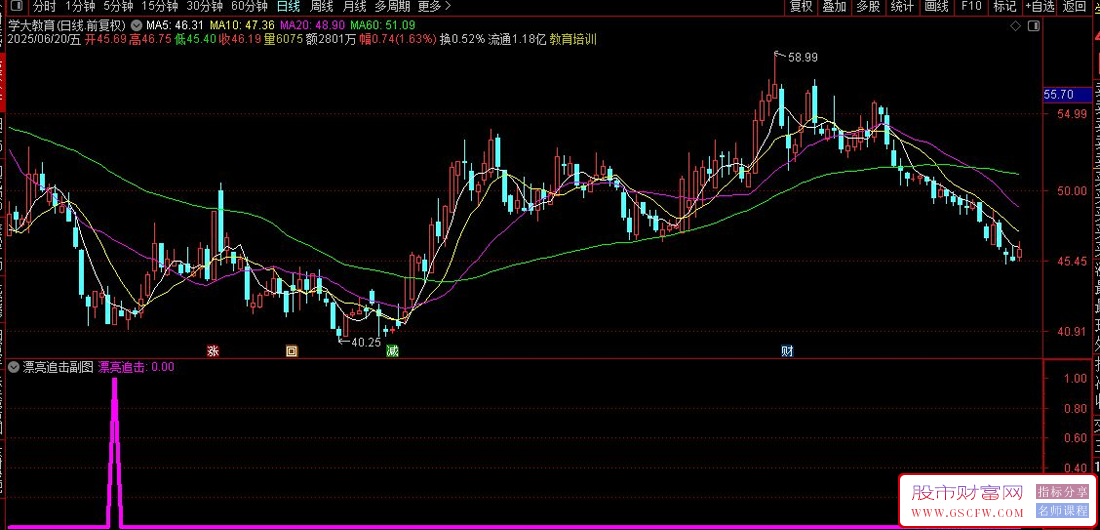Click the 换0.52% turnover readout

pos(462,39)
